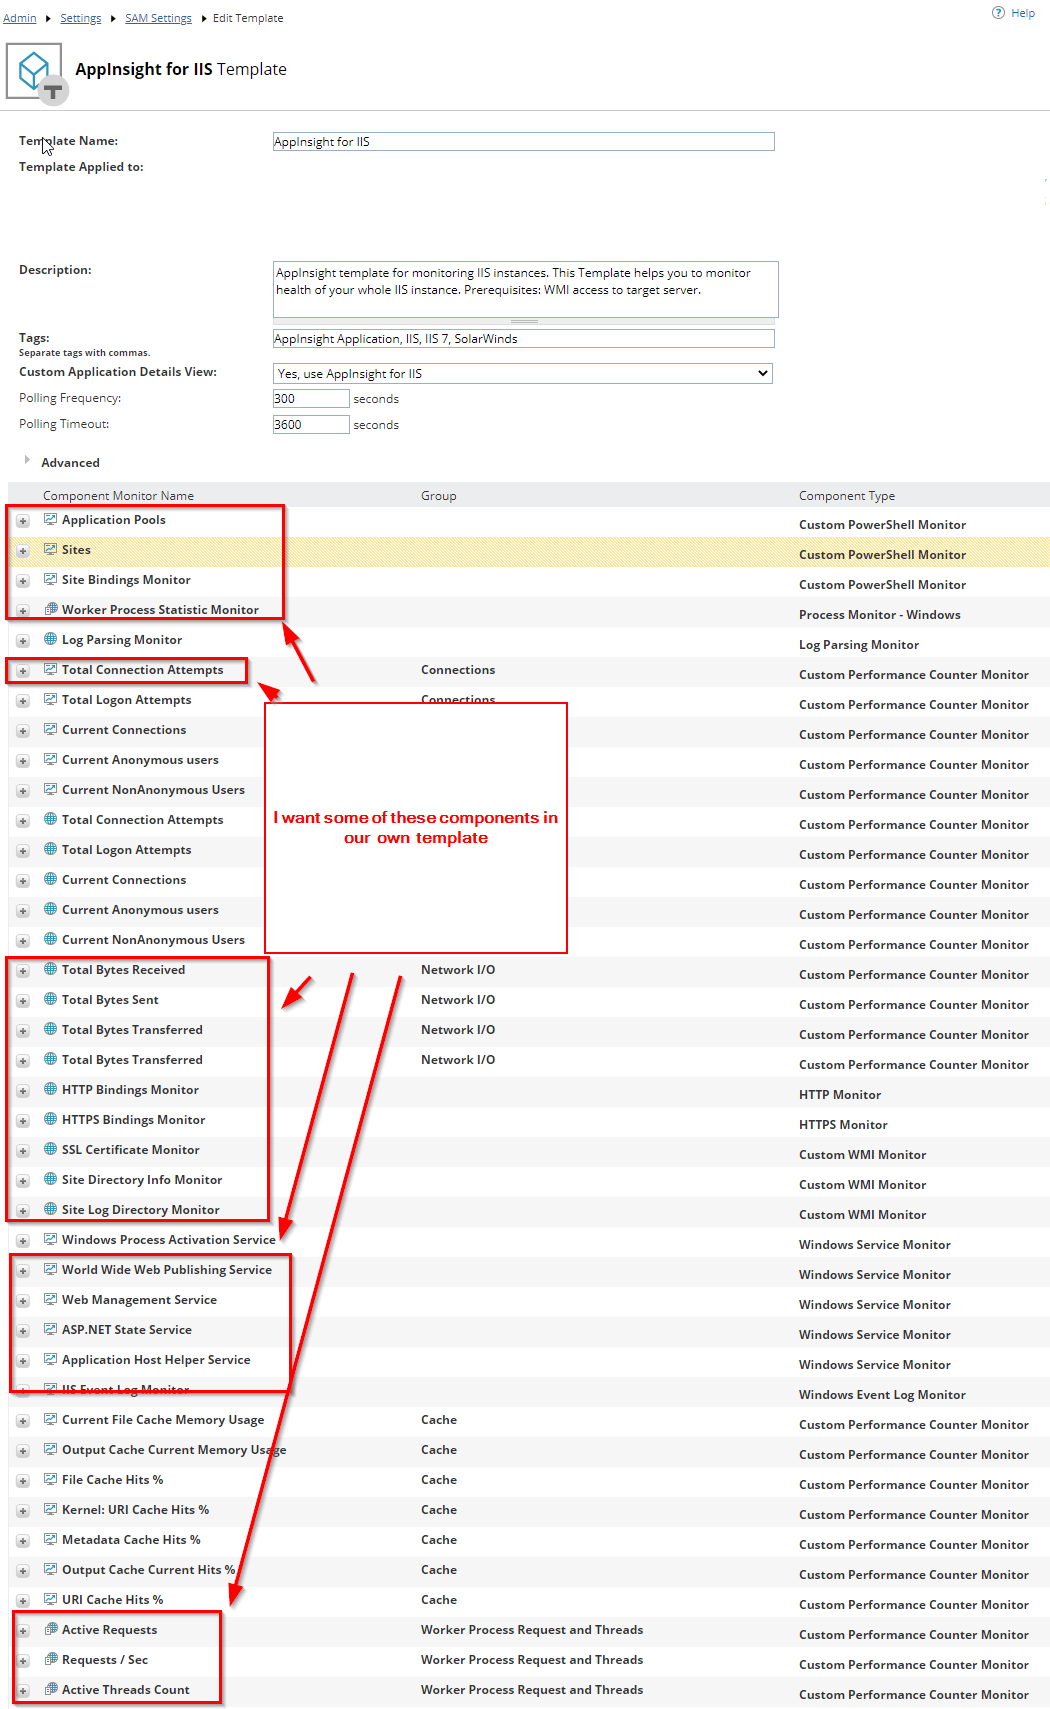Expand the Application Pools row
Viewport: 1050px width, 1709px height.
tap(23, 521)
